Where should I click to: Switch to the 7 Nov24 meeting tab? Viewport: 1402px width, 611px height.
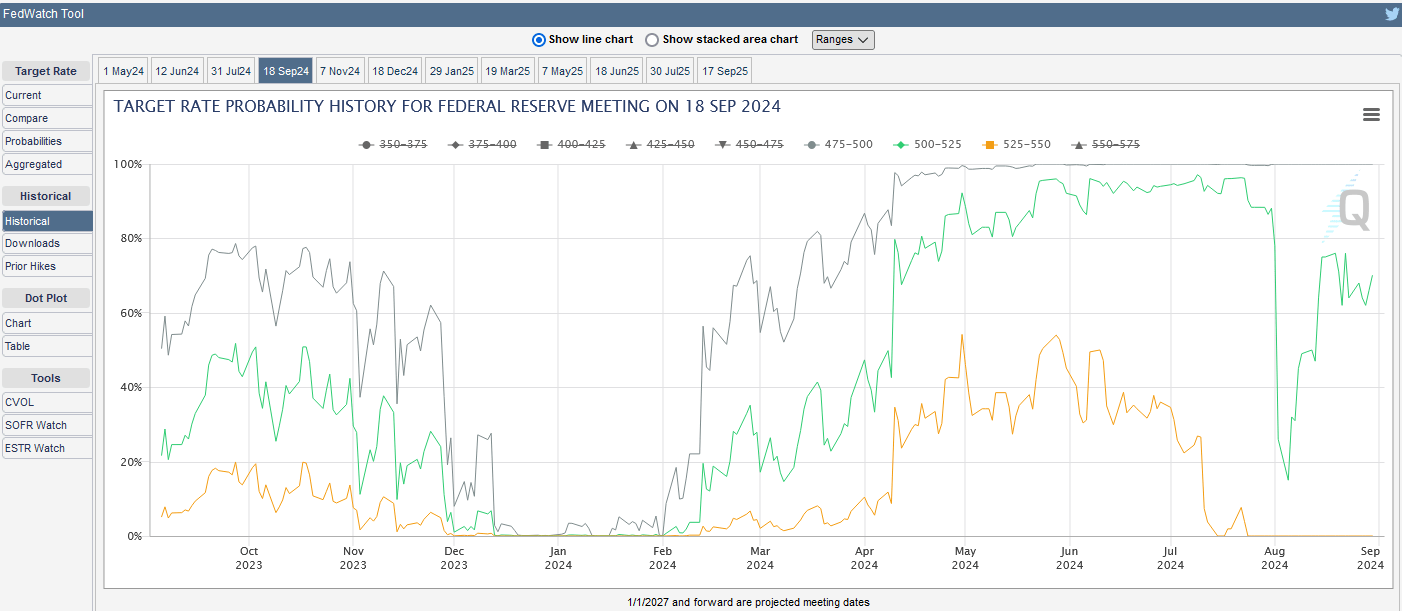click(x=339, y=70)
